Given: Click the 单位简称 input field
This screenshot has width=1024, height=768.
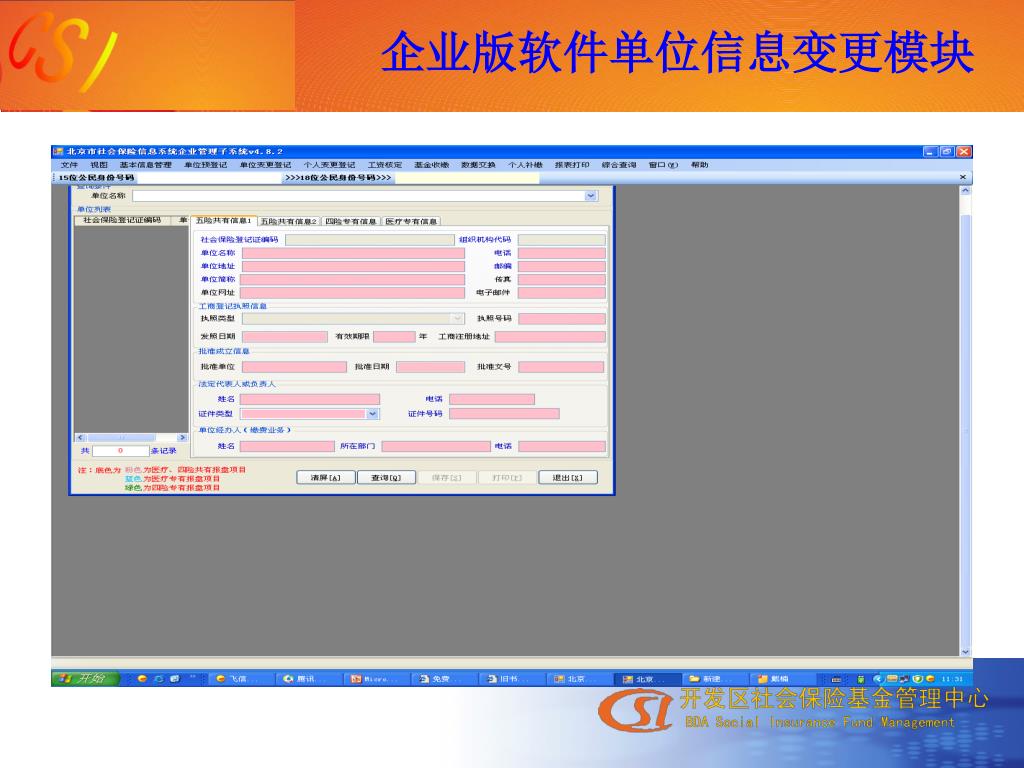Looking at the screenshot, I should pyautogui.click(x=353, y=280).
